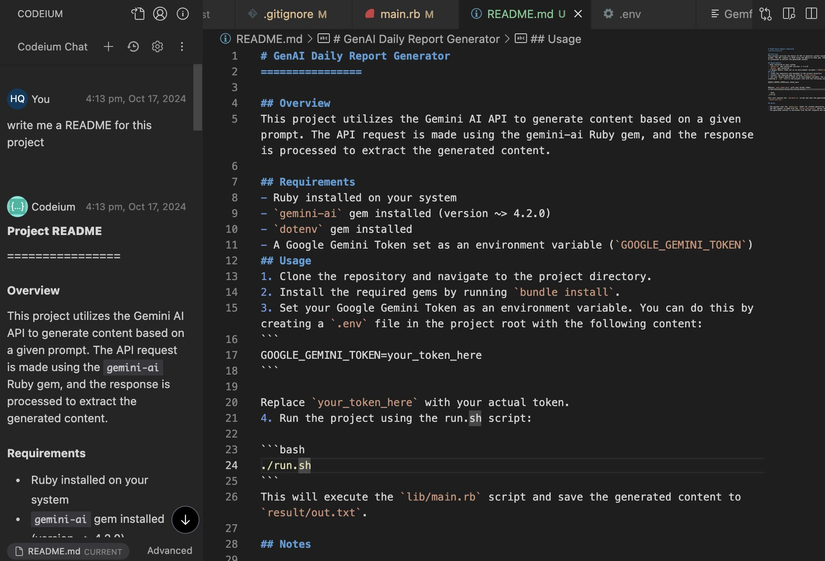
Task: Click the Codeium documents icon in header
Action: (x=138, y=14)
